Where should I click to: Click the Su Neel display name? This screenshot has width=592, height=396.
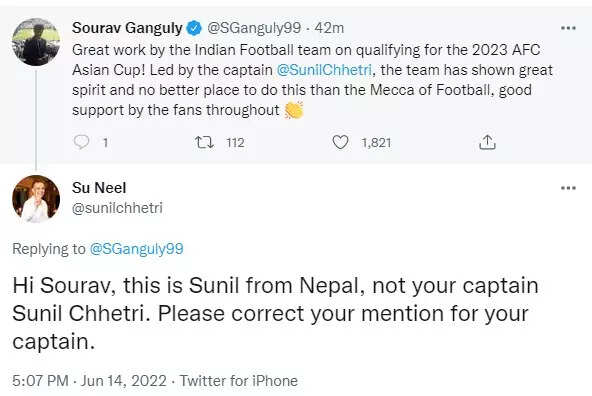(x=99, y=188)
